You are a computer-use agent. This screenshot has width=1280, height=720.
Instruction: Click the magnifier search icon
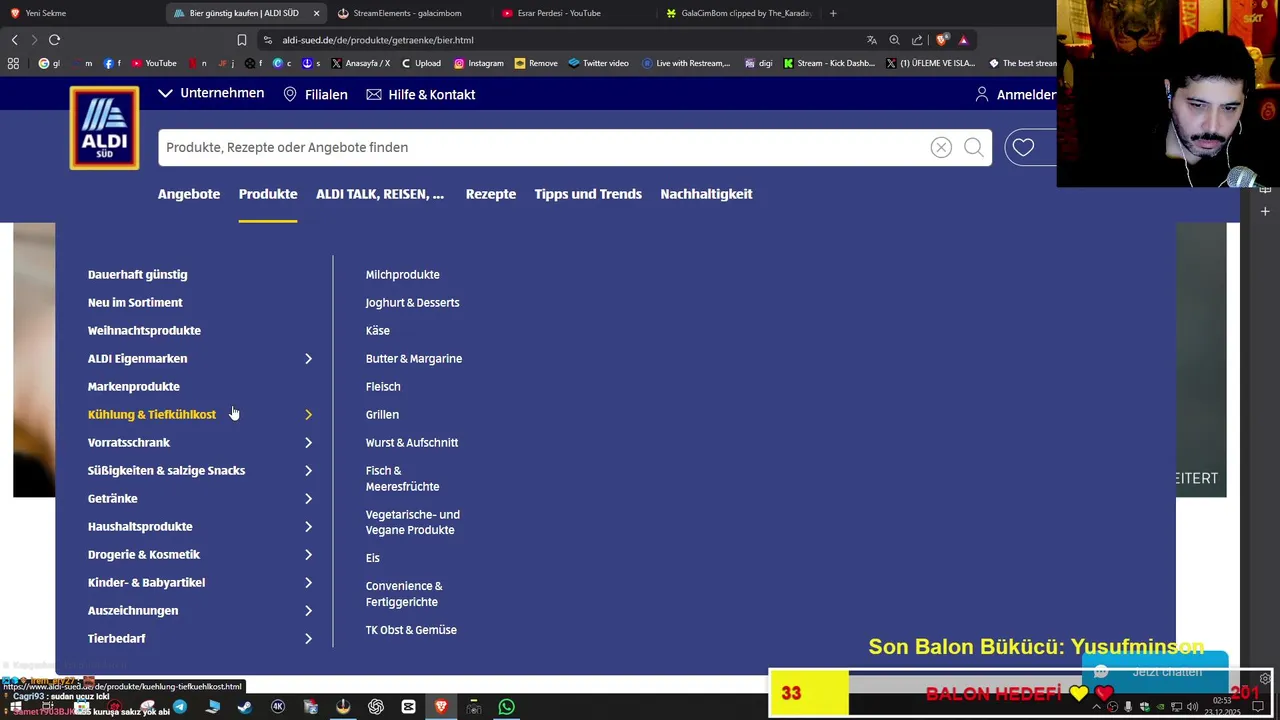pyautogui.click(x=973, y=148)
